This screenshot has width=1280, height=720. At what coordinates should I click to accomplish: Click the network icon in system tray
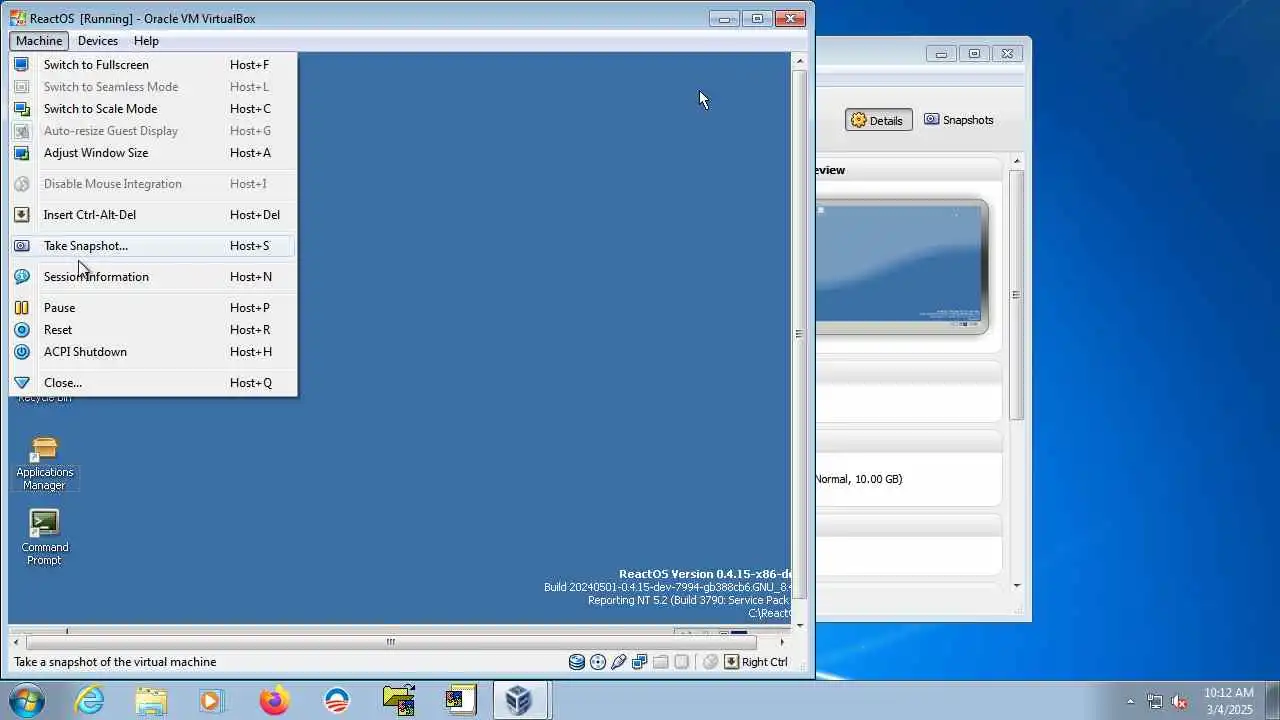(x=1155, y=701)
